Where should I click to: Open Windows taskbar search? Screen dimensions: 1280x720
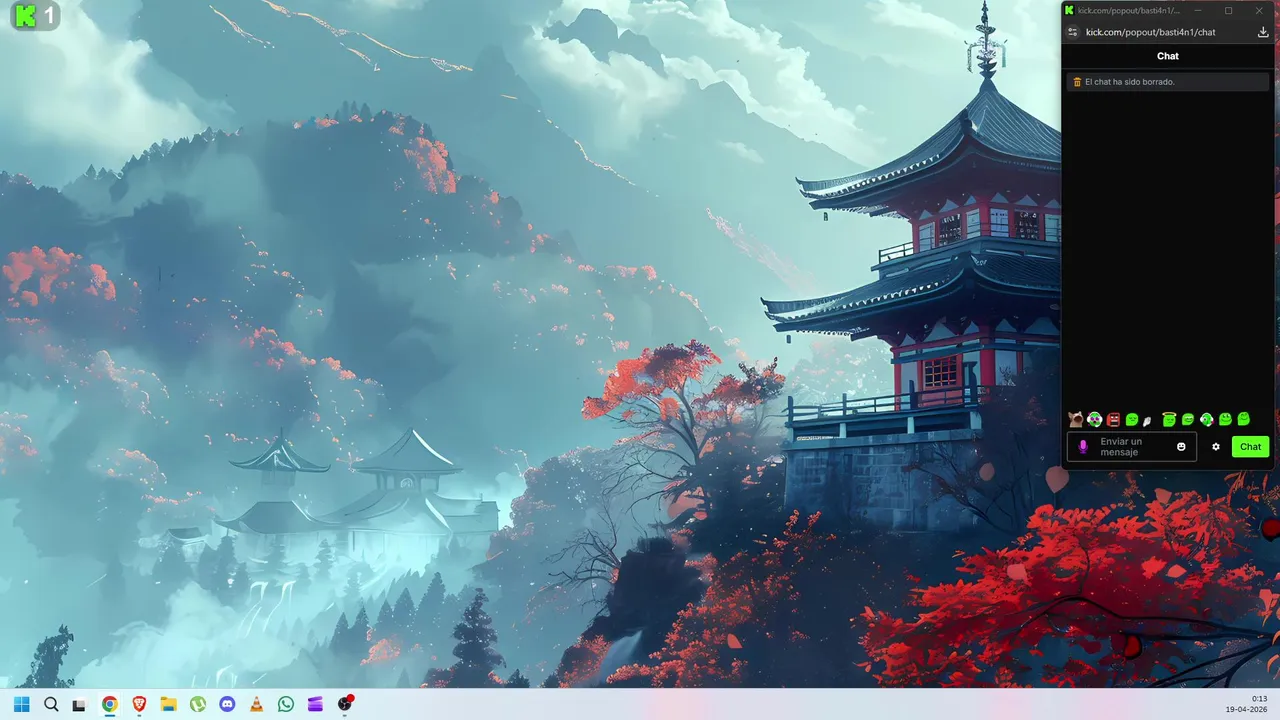[x=51, y=704]
